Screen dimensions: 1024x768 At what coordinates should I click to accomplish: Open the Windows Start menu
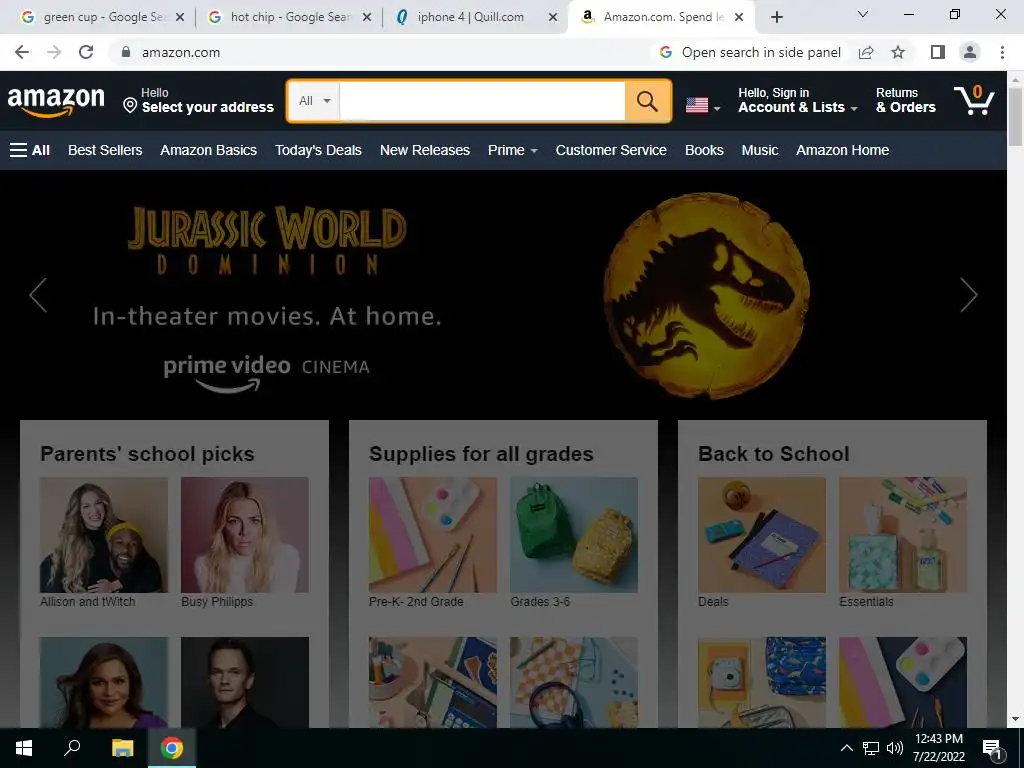point(24,748)
